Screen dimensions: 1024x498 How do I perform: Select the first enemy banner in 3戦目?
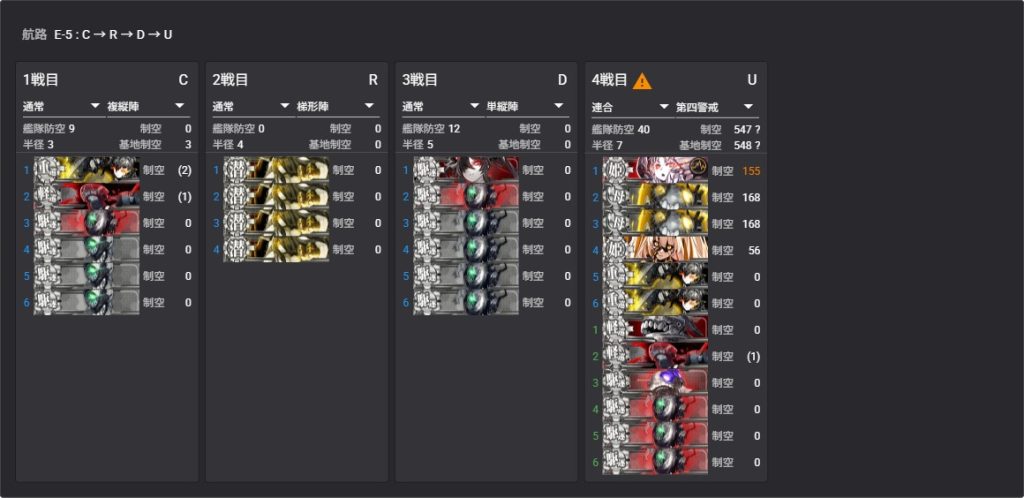pos(466,170)
